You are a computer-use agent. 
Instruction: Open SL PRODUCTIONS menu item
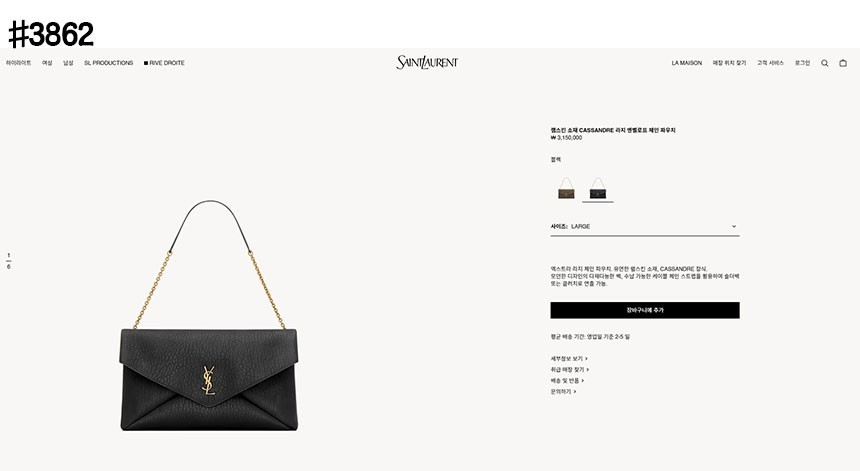point(109,63)
